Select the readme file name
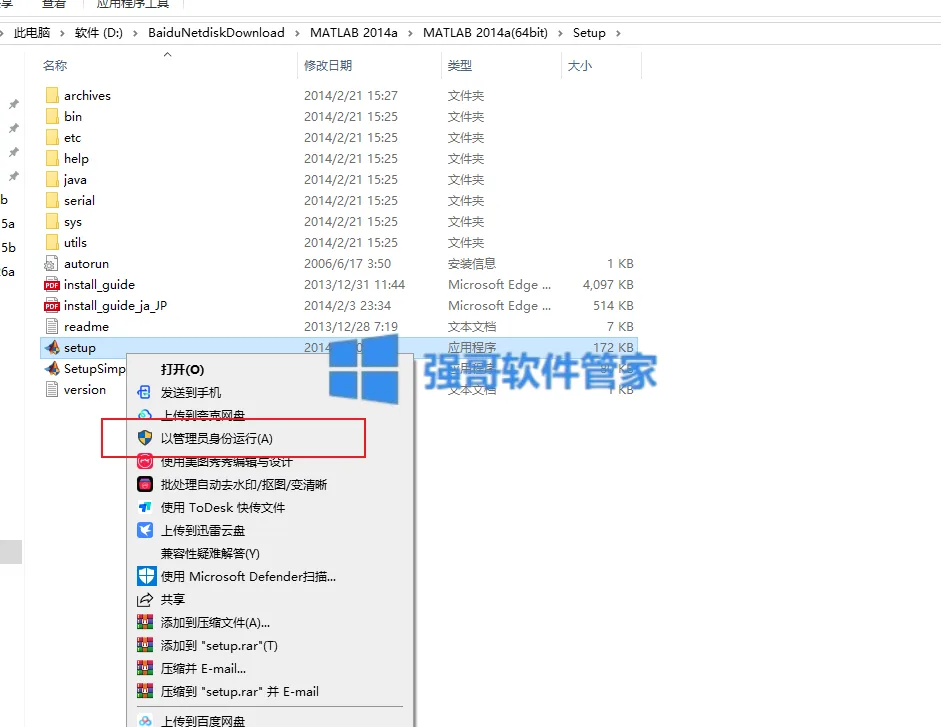The image size is (941, 727). 86,327
